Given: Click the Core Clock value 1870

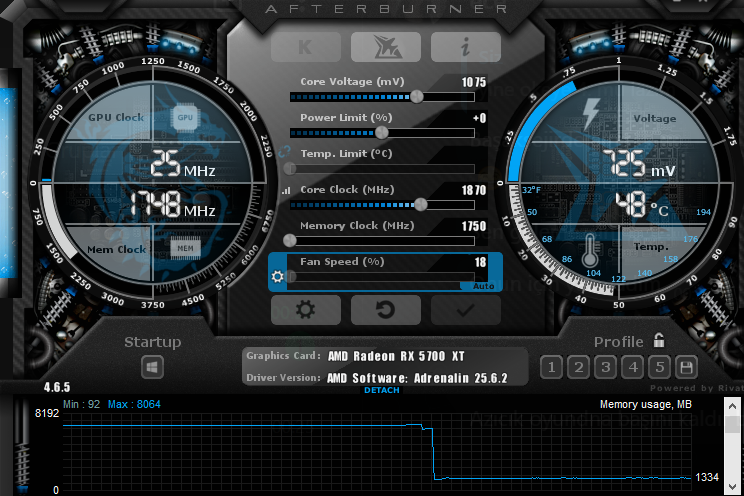Looking at the screenshot, I should tap(474, 190).
